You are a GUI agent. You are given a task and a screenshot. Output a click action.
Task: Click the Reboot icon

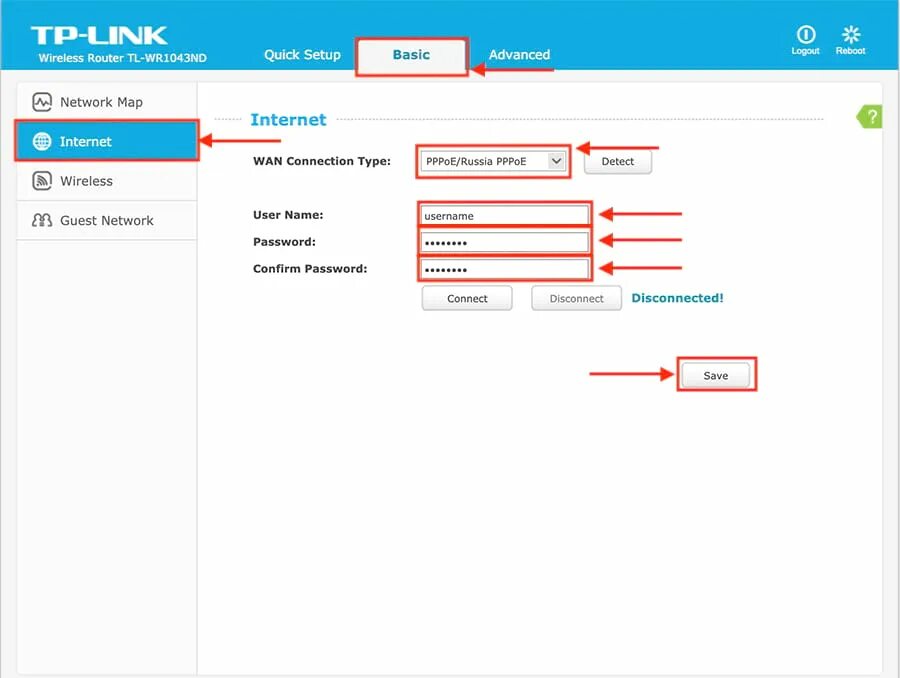(851, 34)
